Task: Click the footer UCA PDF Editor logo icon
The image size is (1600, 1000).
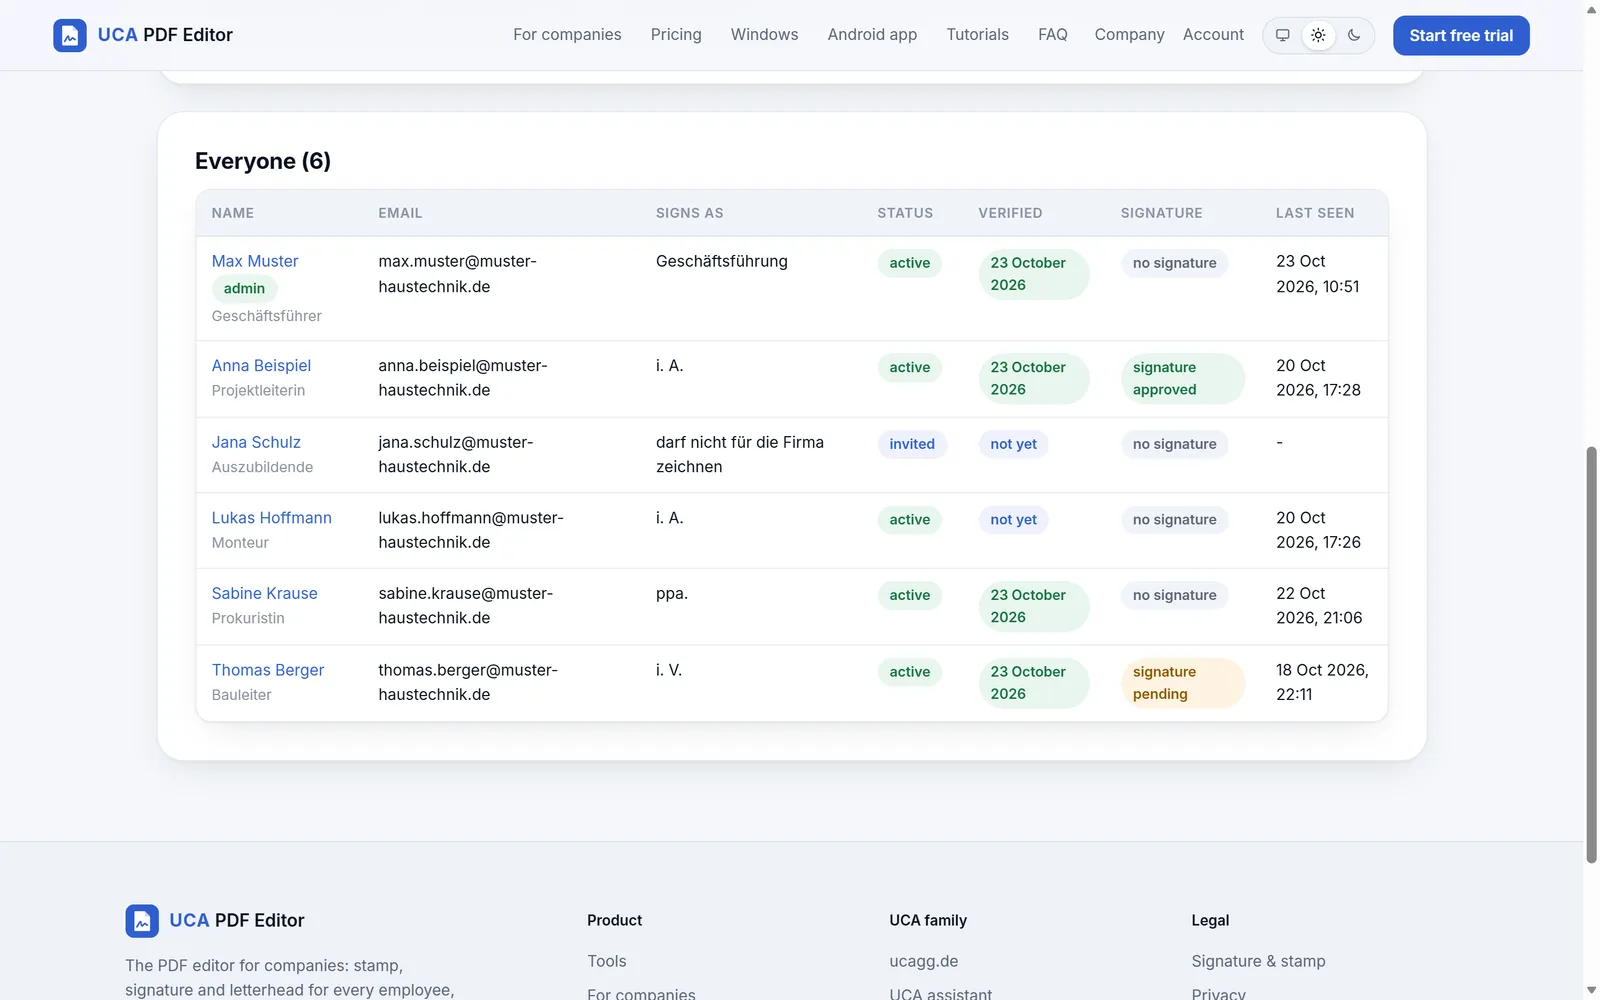Action: click(142, 921)
